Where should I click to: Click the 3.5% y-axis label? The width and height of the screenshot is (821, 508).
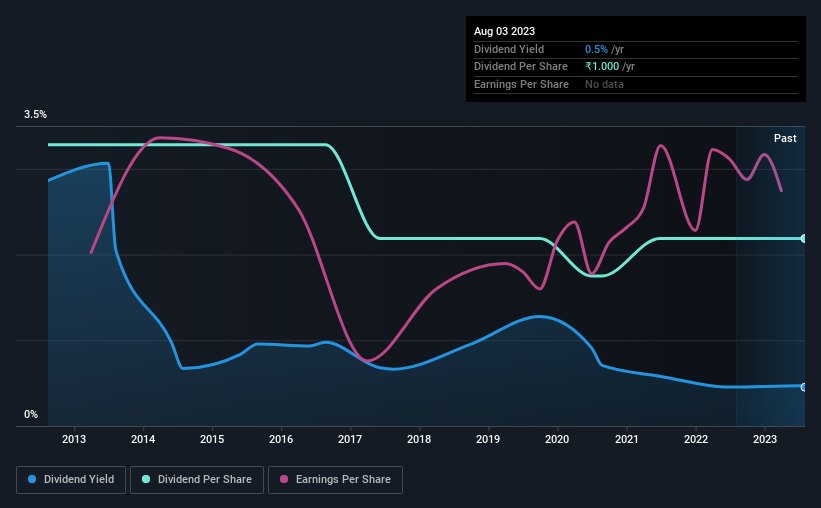pyautogui.click(x=35, y=114)
